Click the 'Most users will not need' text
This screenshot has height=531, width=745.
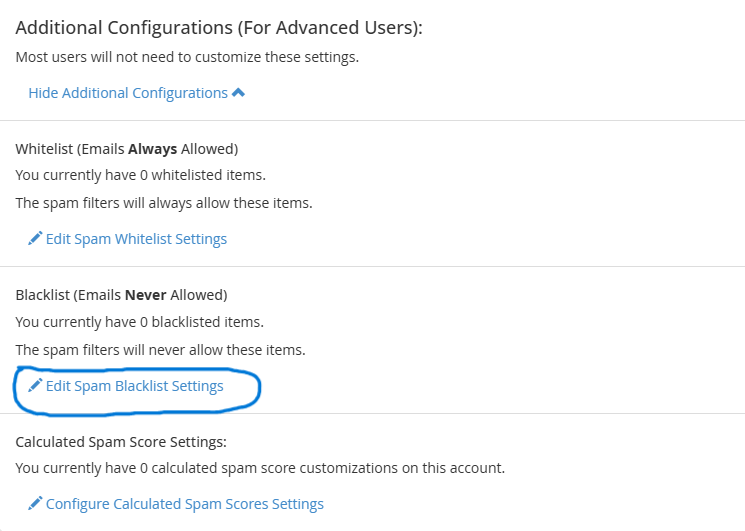click(187, 57)
